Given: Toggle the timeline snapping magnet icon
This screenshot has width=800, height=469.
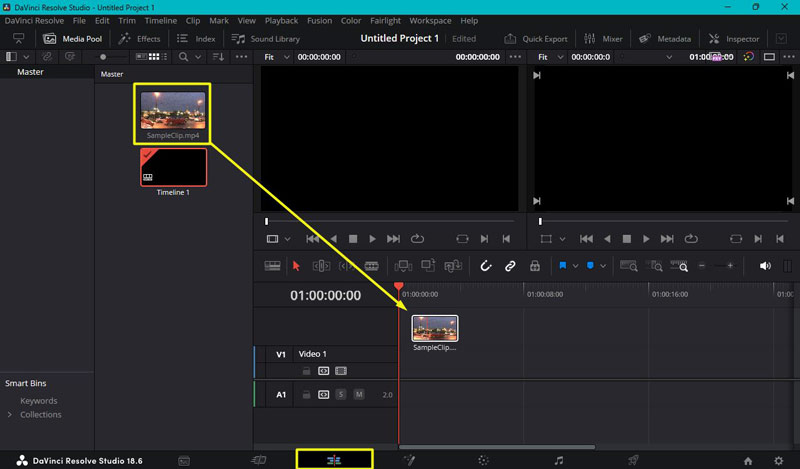Looking at the screenshot, I should (x=486, y=266).
